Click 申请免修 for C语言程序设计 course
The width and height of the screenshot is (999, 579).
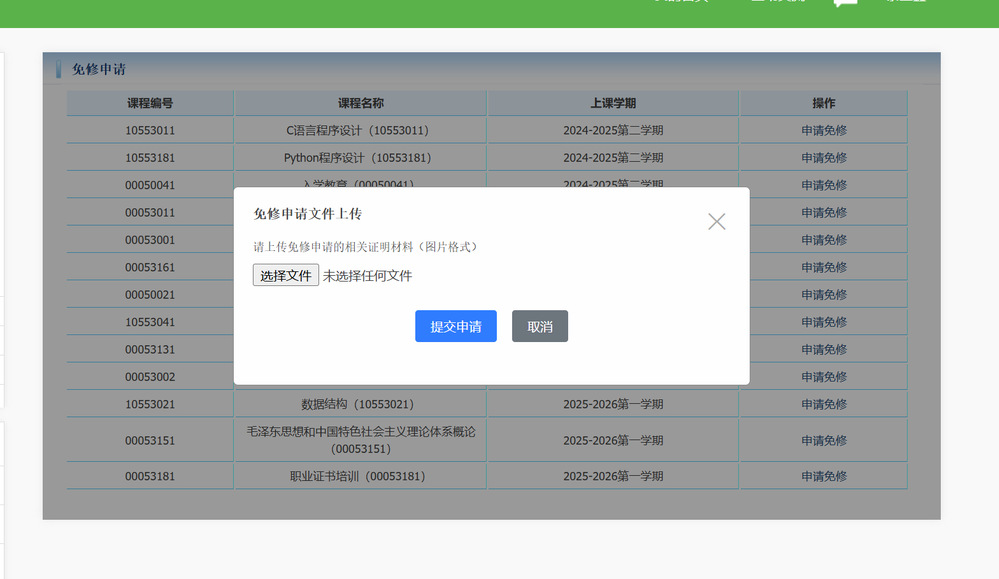[823, 130]
